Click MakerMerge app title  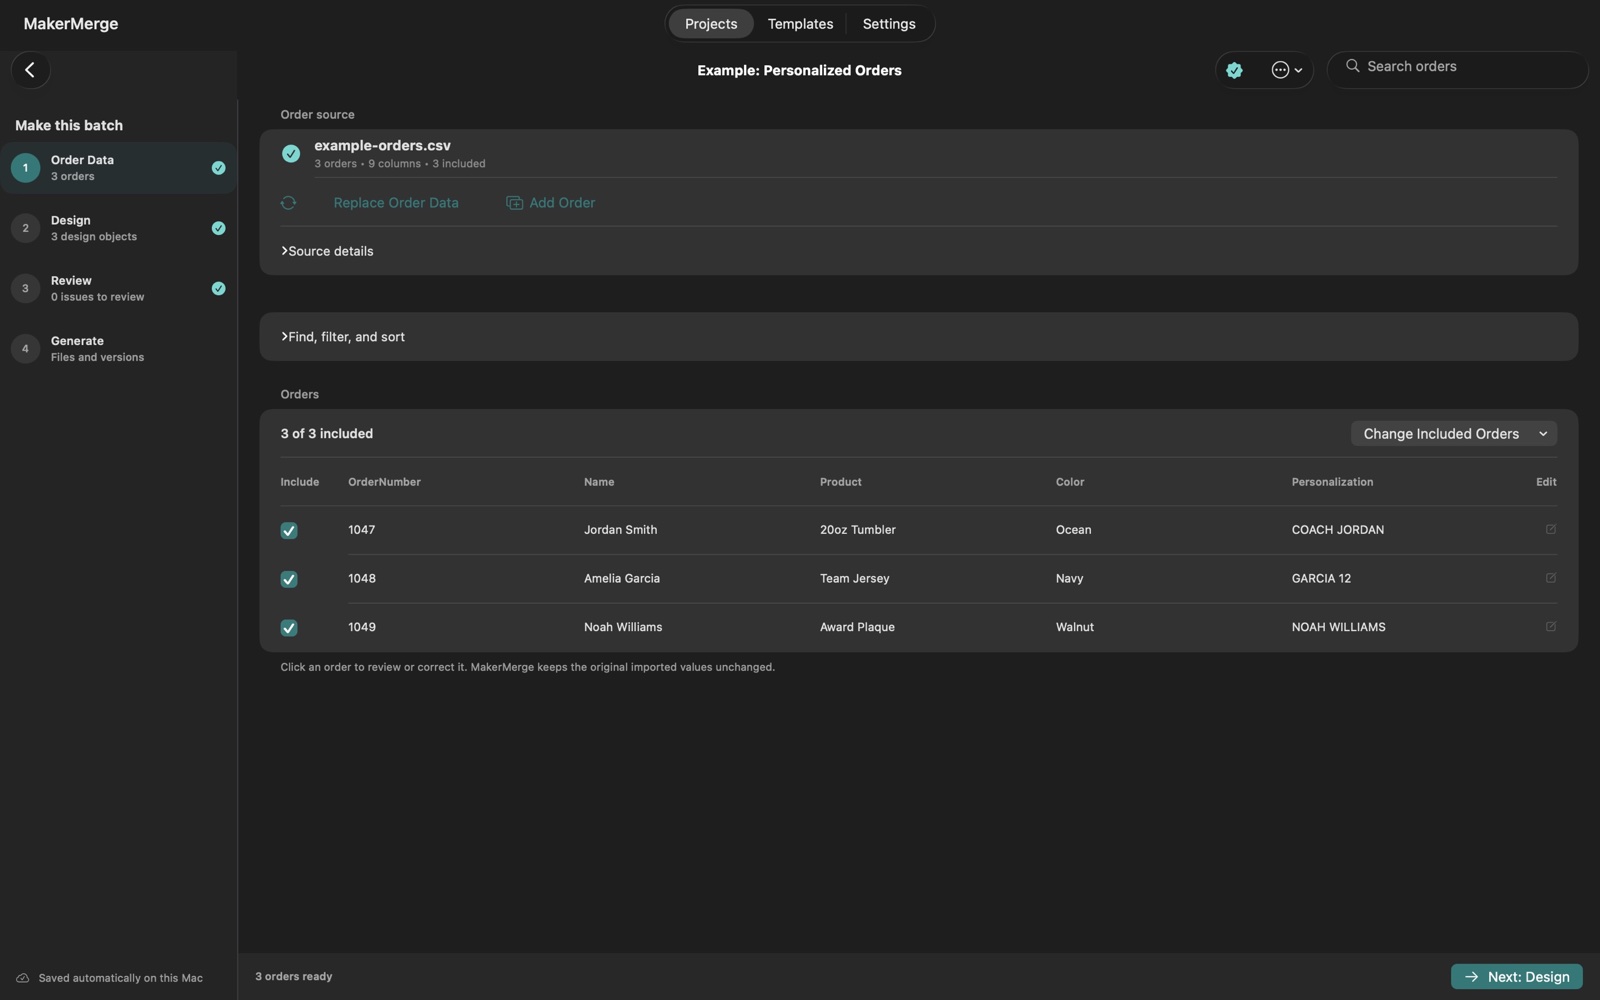[x=71, y=24]
